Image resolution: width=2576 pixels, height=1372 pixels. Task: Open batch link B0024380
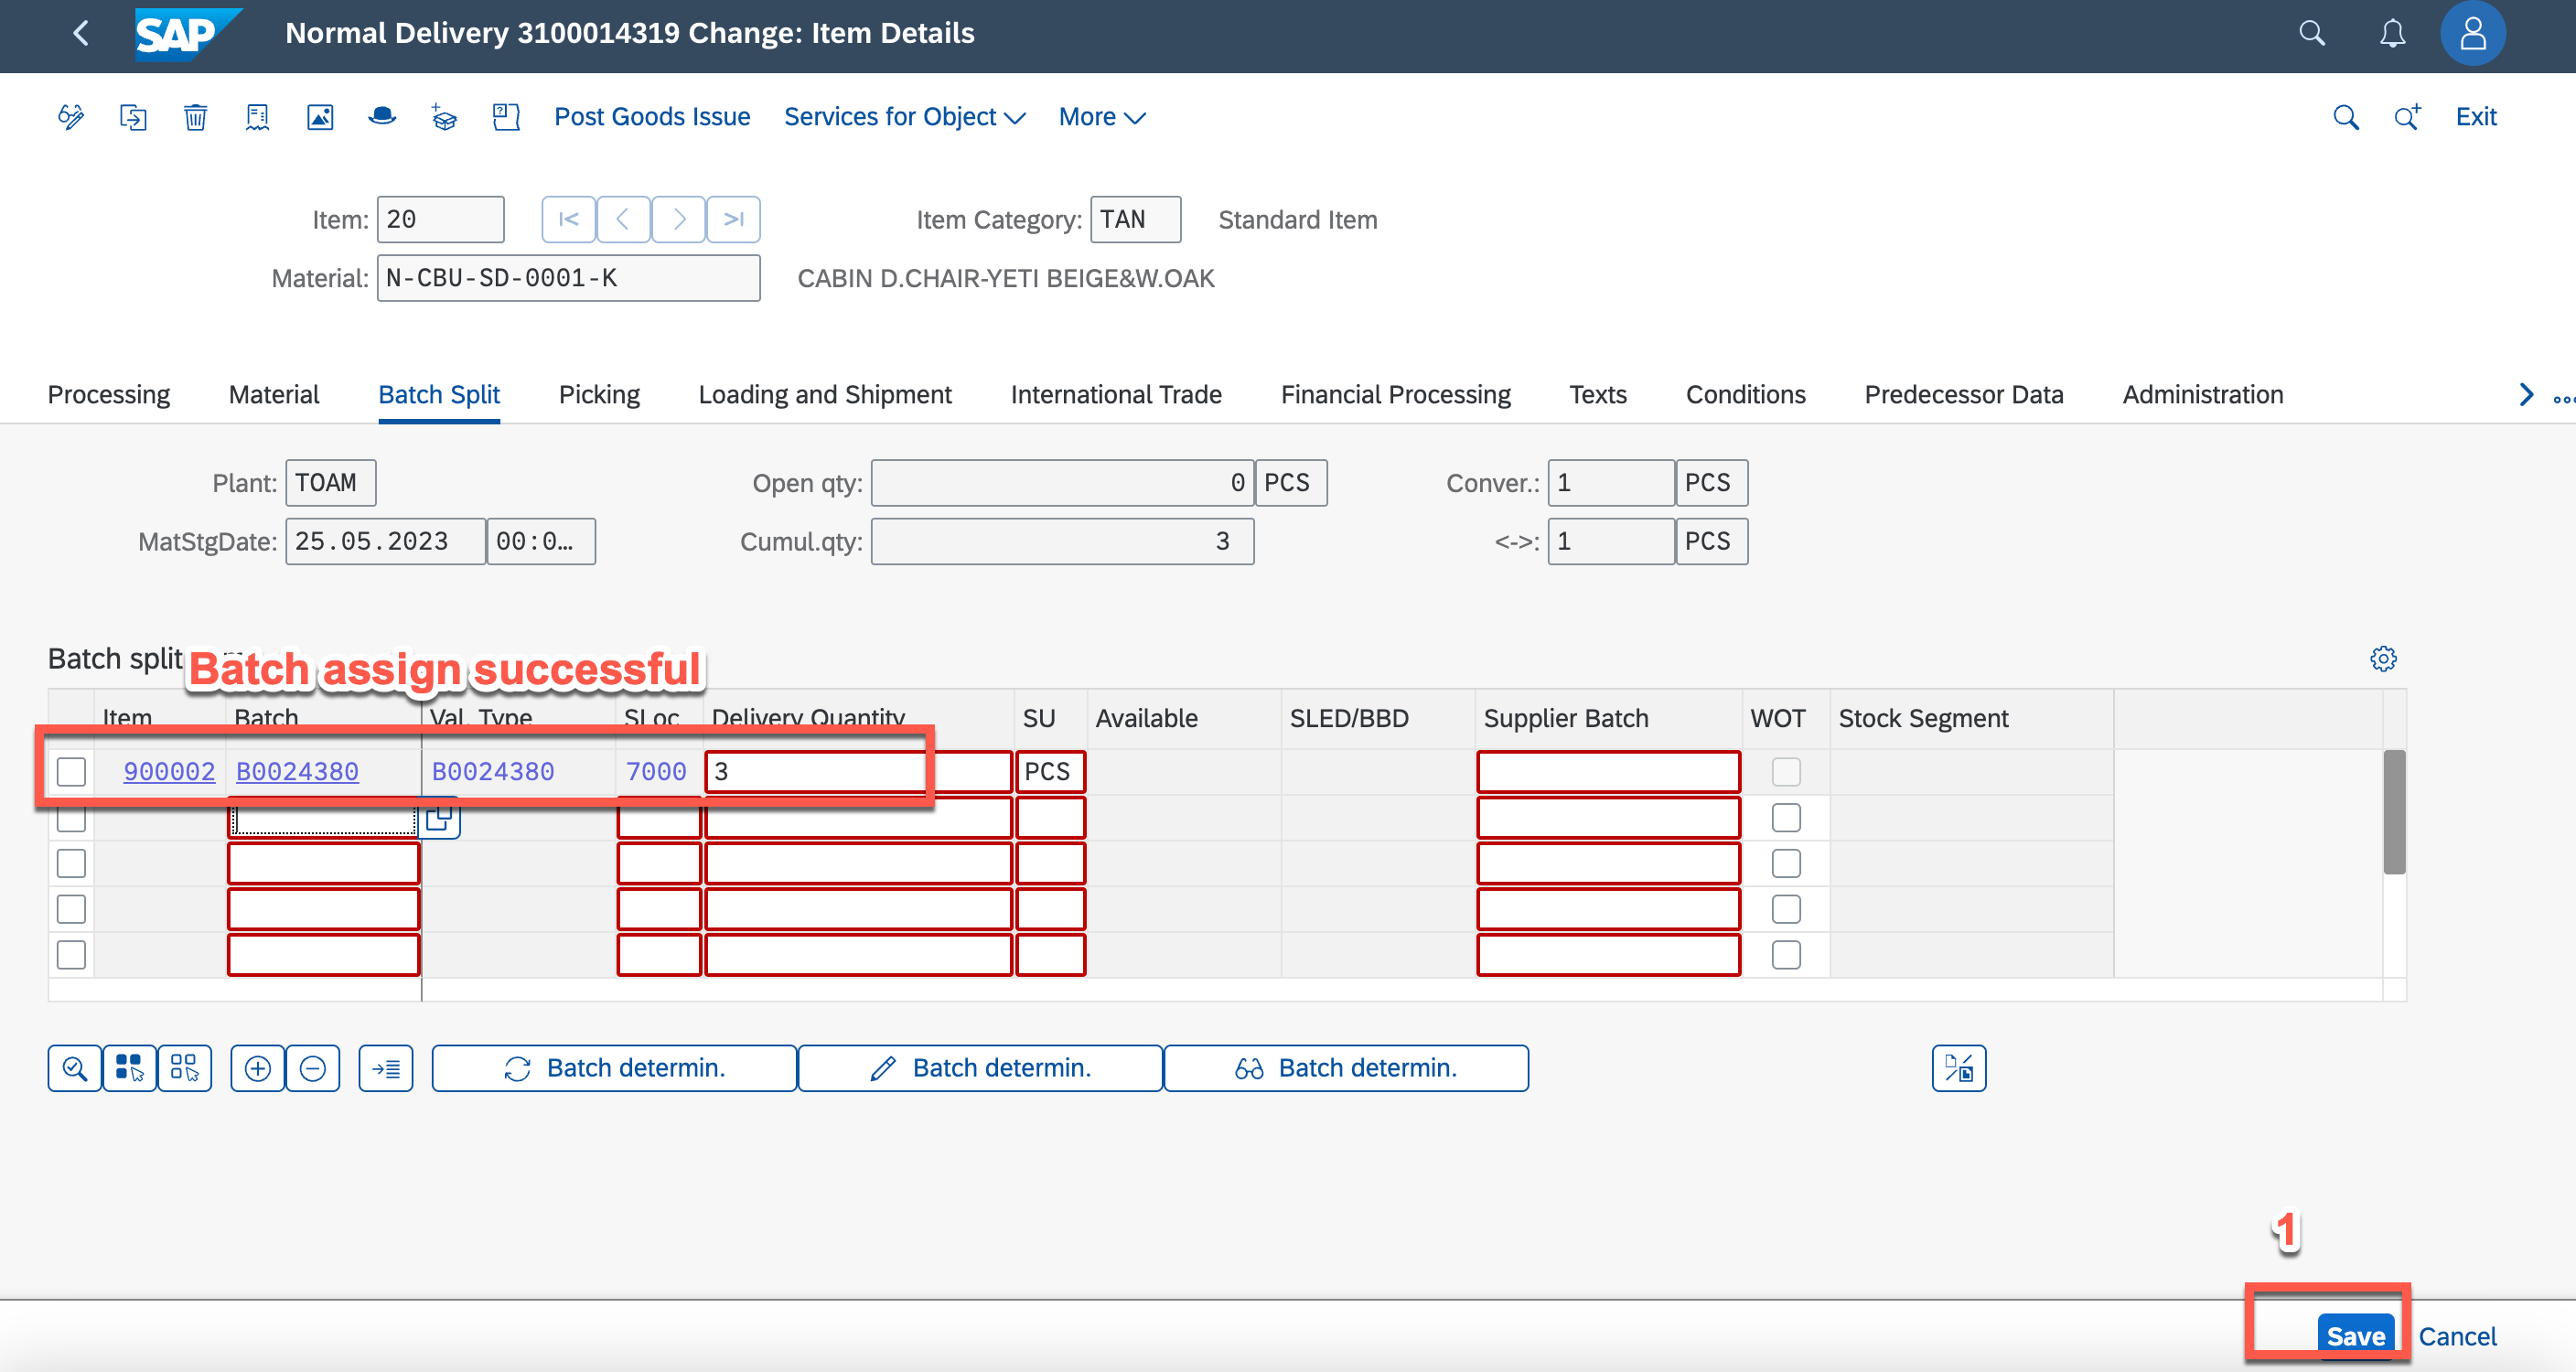click(297, 771)
